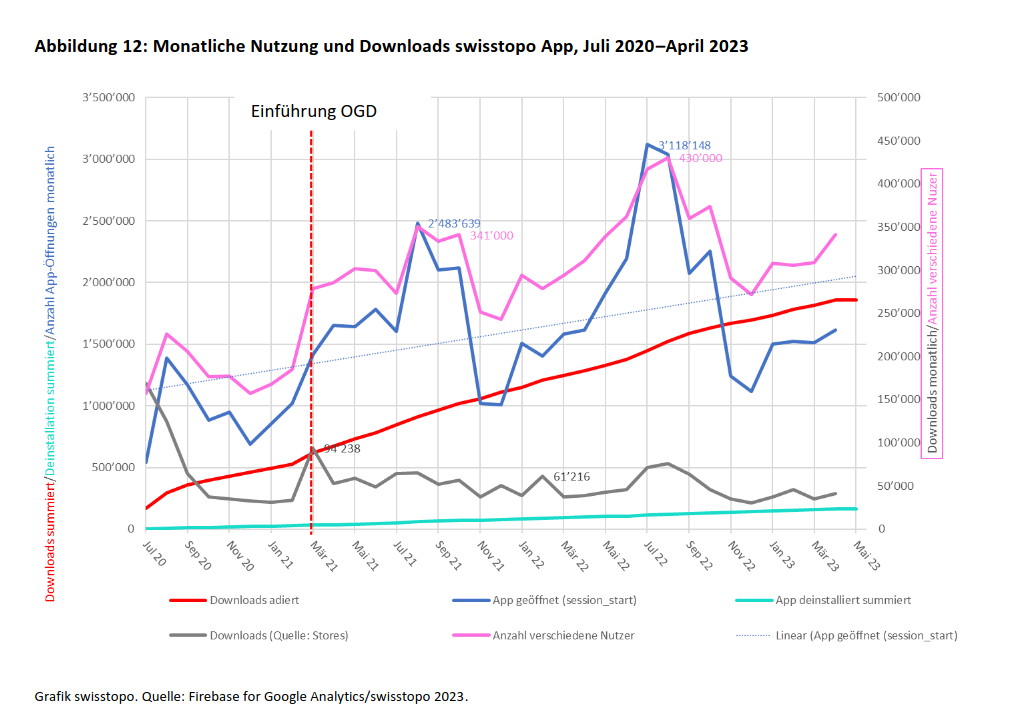This screenshot has height=722, width=1010.
Task: Click the left axis value 1'000'000
Action: [x=109, y=406]
